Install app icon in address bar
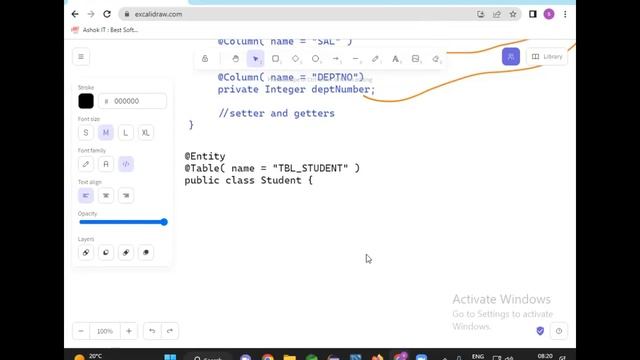The image size is (640, 360). tap(481, 14)
